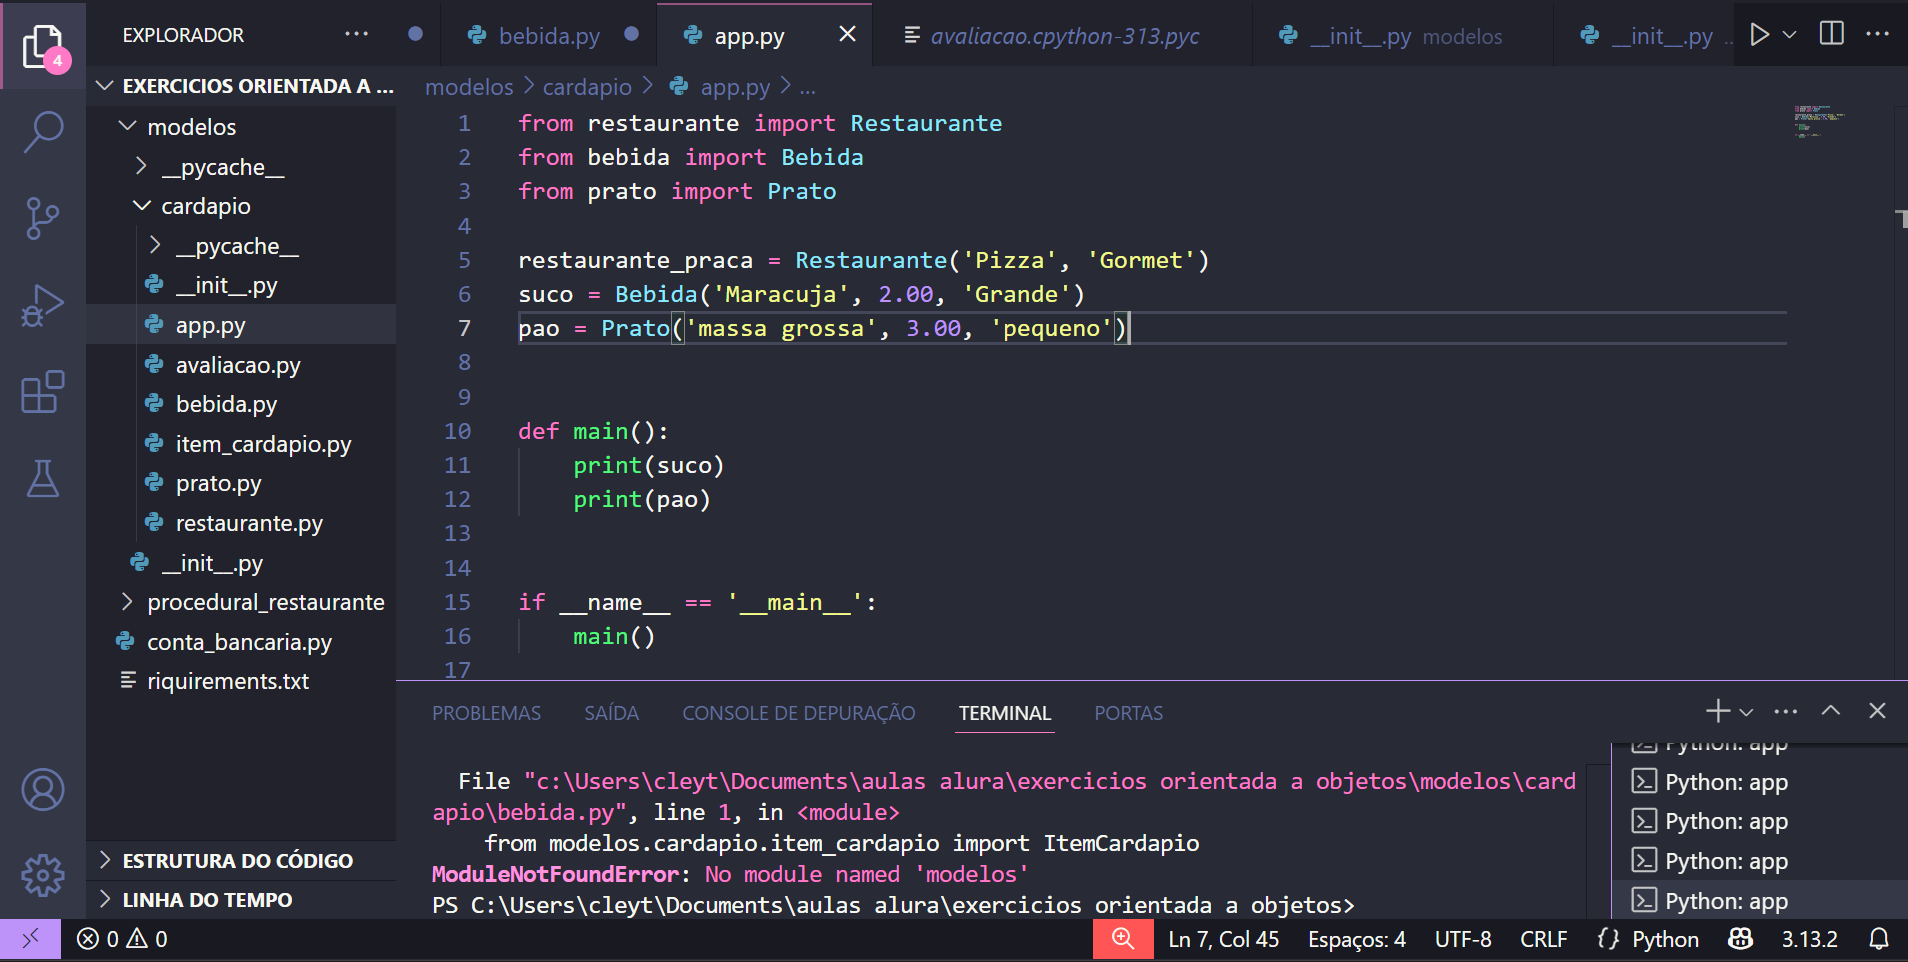Open the Testing flask view
This screenshot has height=962, width=1908.
click(x=43, y=479)
